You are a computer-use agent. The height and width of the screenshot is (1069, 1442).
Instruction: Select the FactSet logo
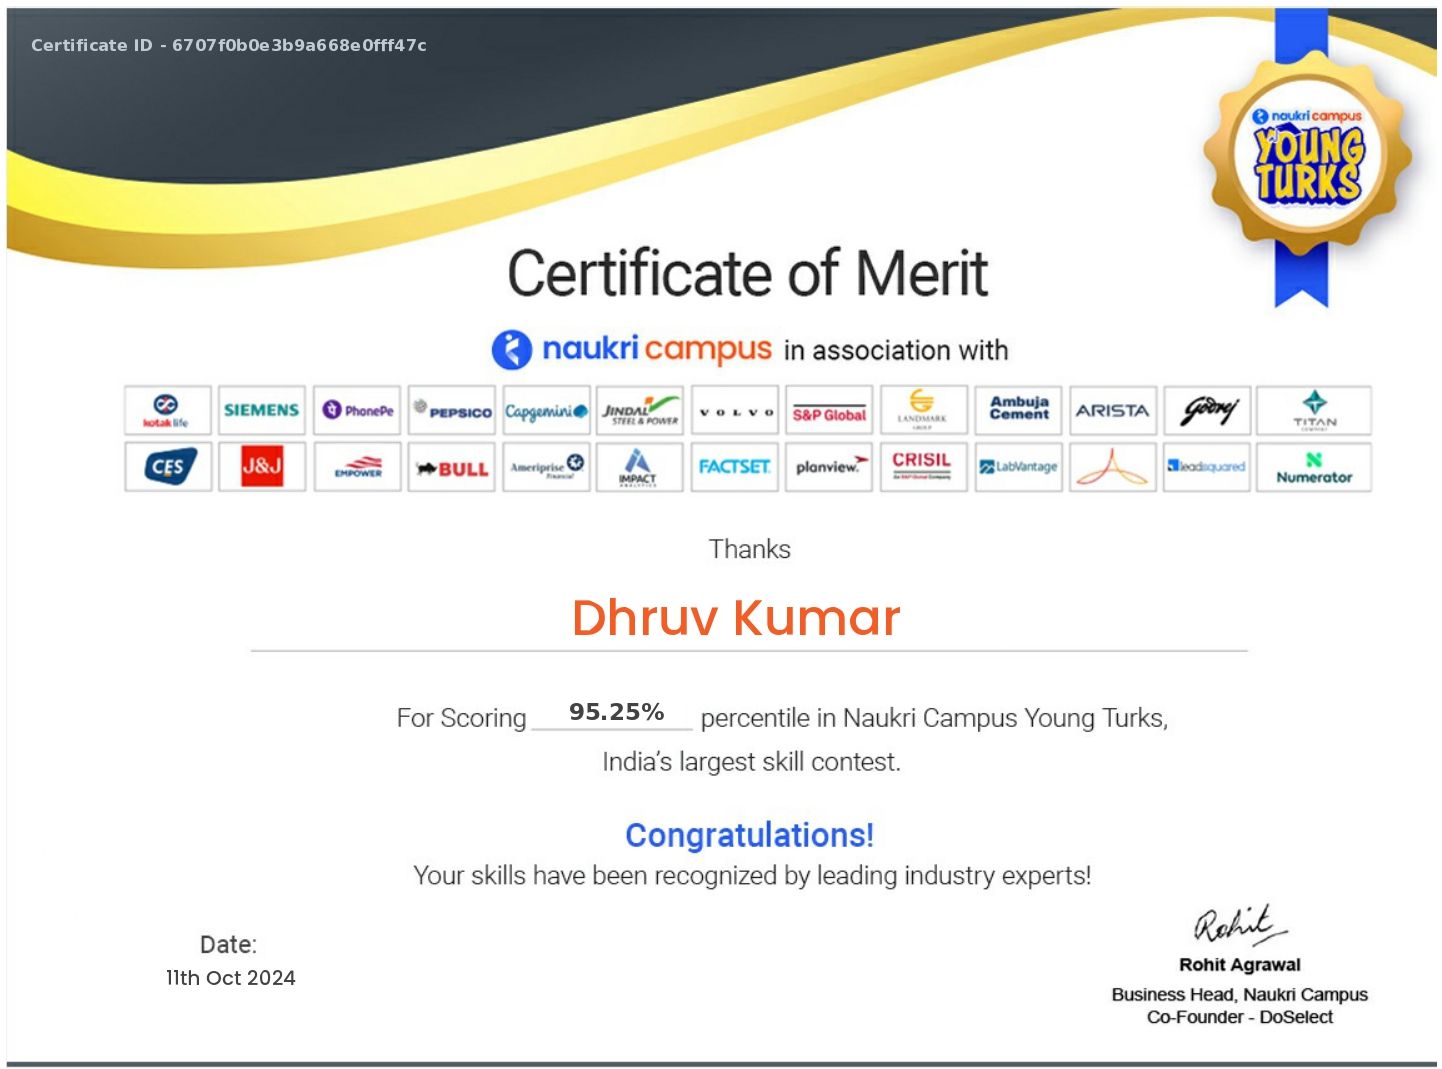[735, 467]
